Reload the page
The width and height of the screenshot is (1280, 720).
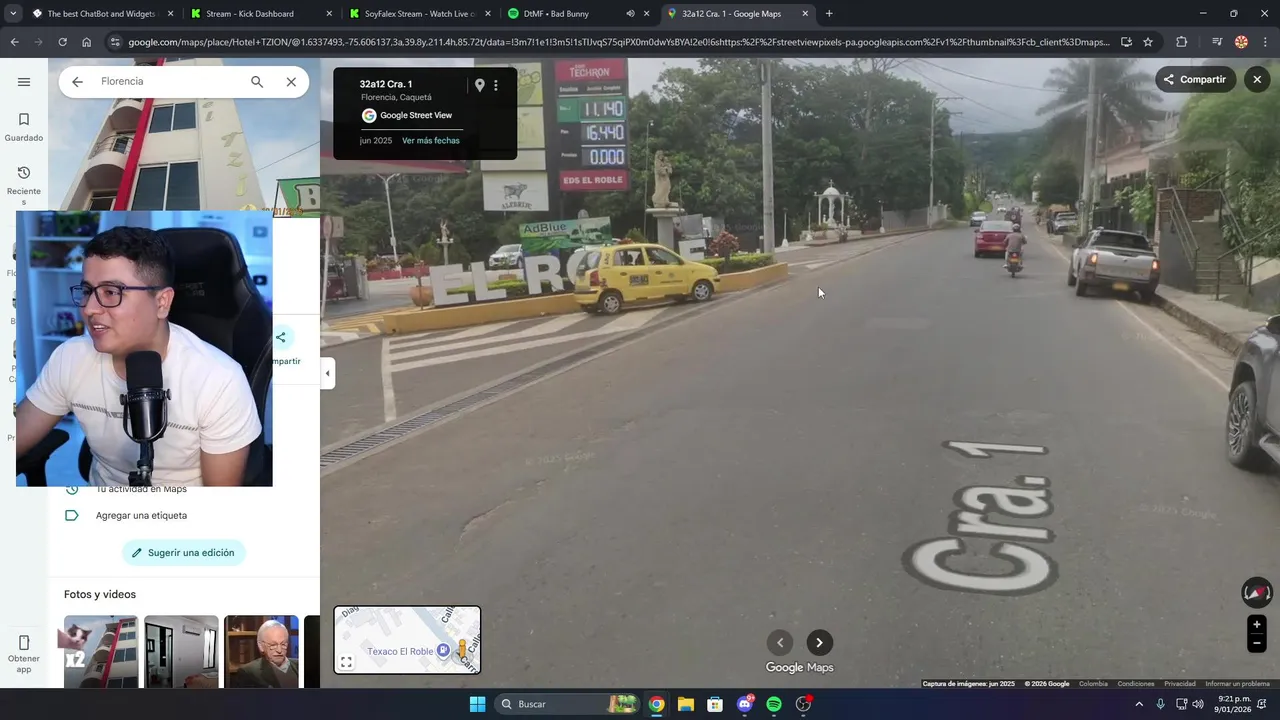pyautogui.click(x=62, y=42)
